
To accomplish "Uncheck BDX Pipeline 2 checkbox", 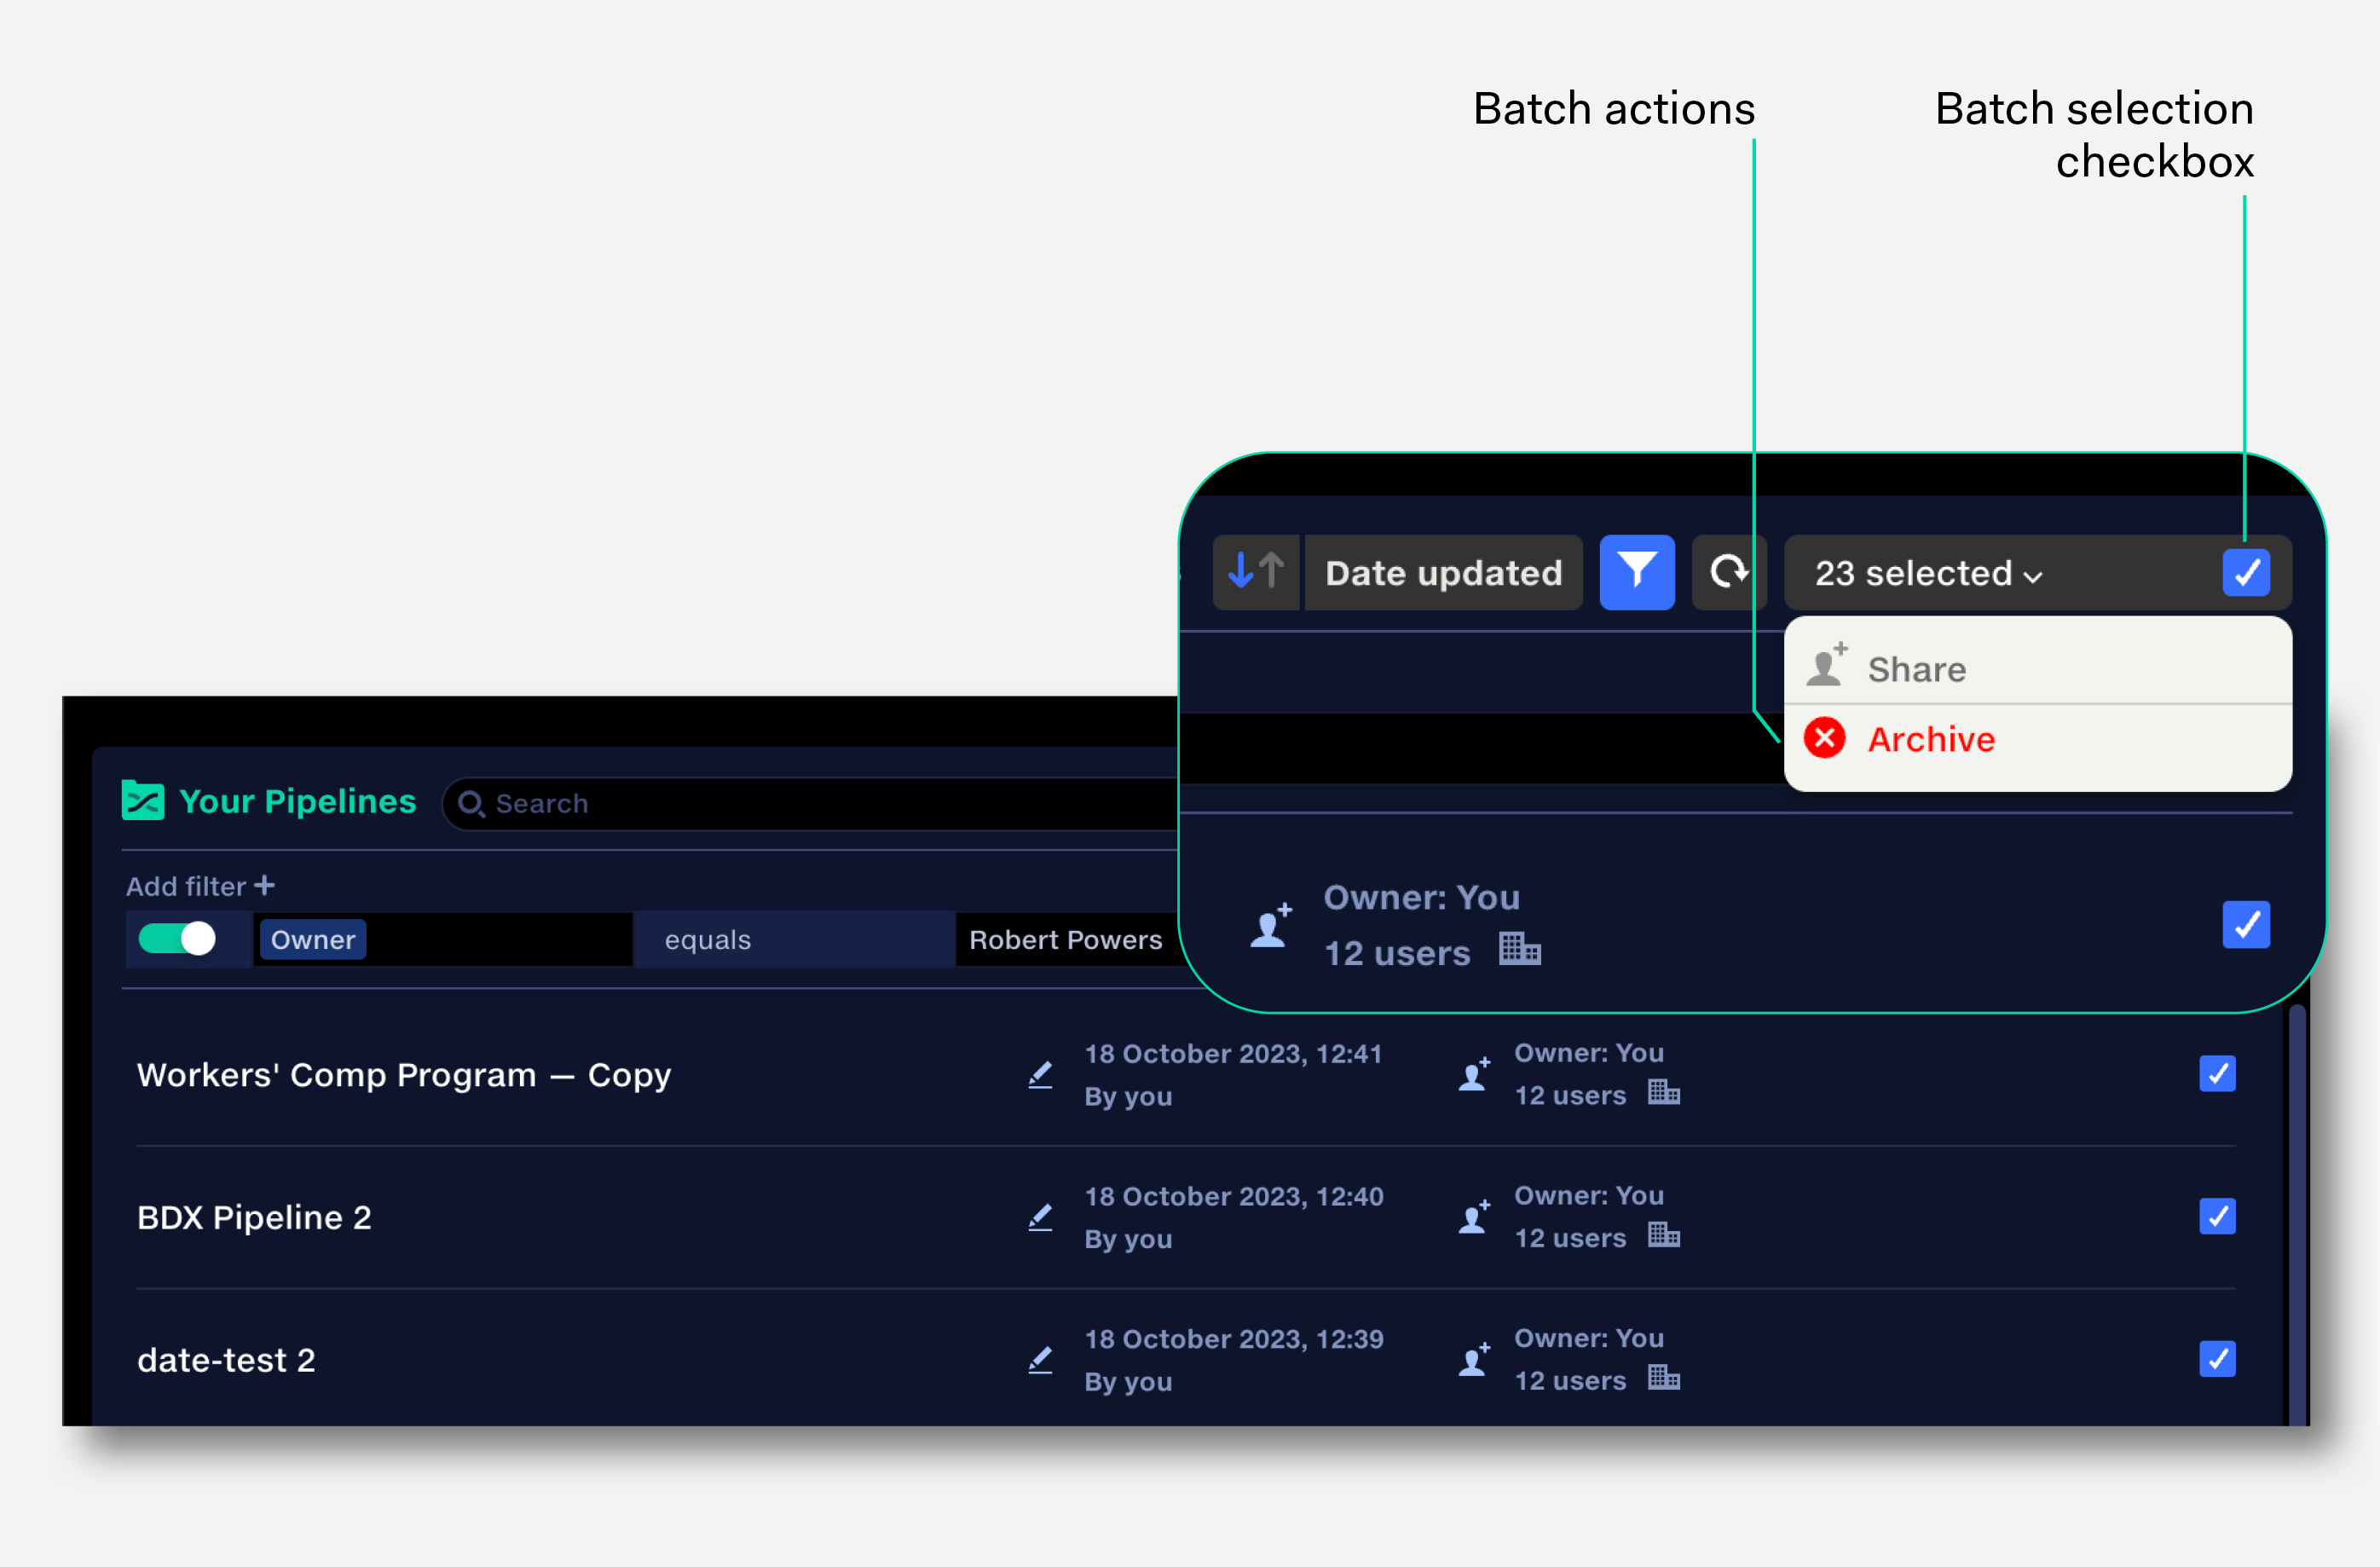I will [2217, 1216].
